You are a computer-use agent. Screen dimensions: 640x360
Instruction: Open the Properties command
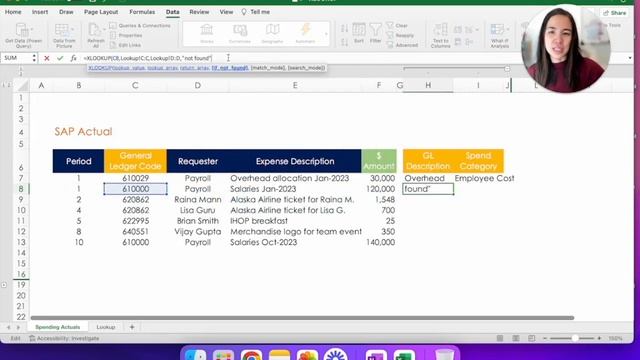click(x=126, y=36)
